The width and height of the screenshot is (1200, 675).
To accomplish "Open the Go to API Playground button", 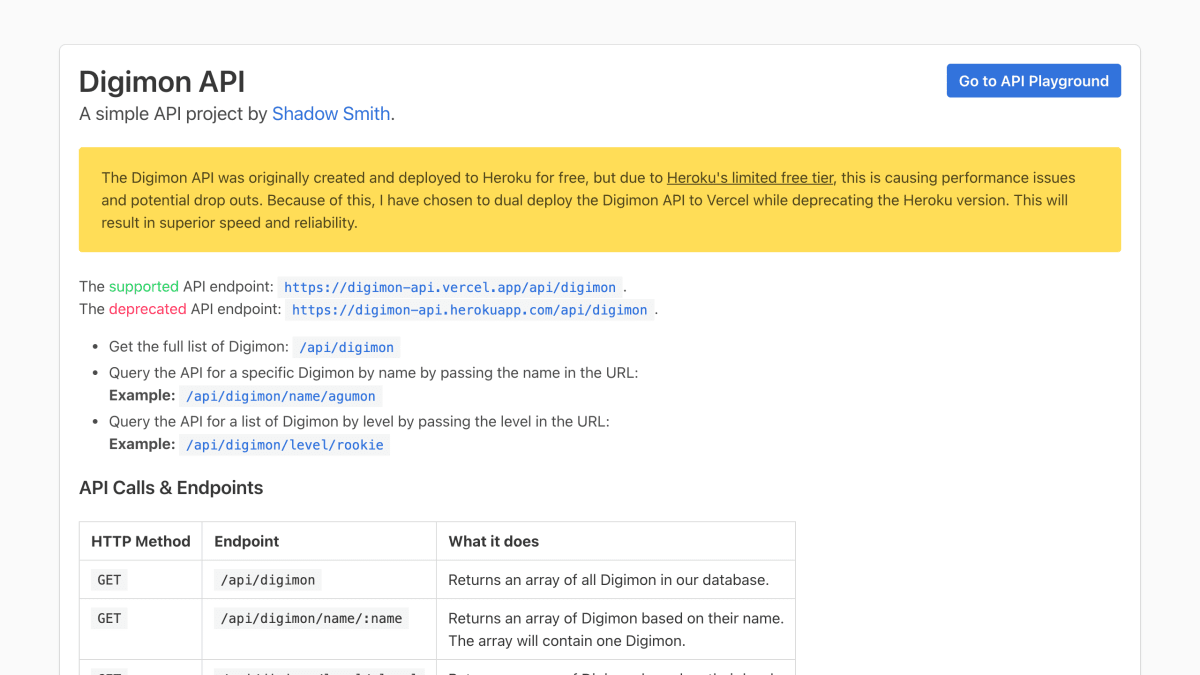I will coord(1033,81).
